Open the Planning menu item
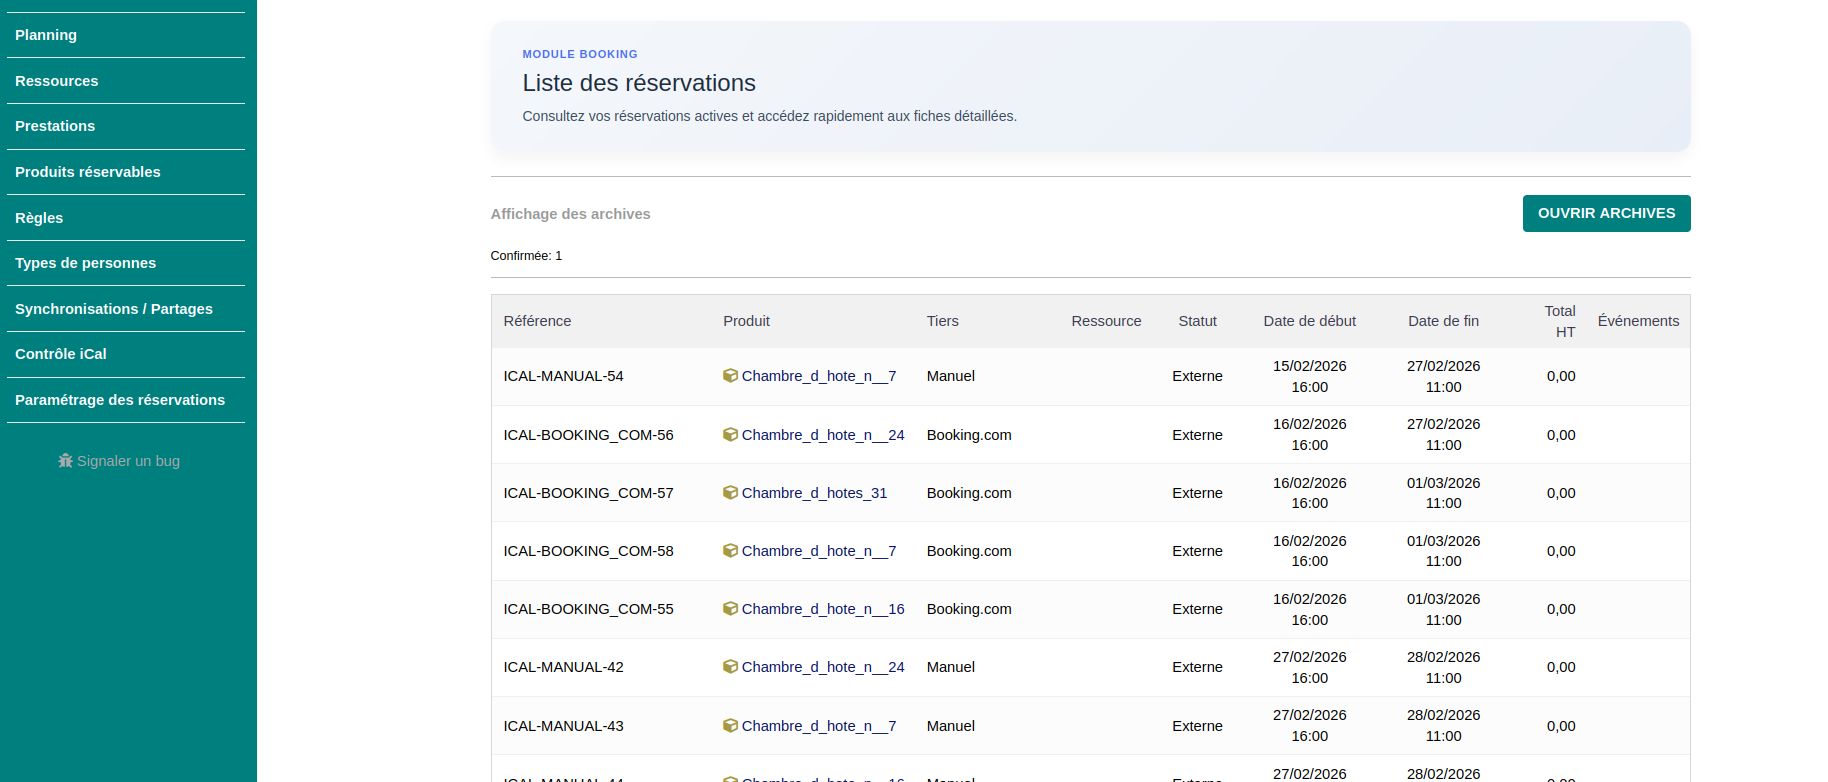The image size is (1828, 782). click(x=46, y=35)
